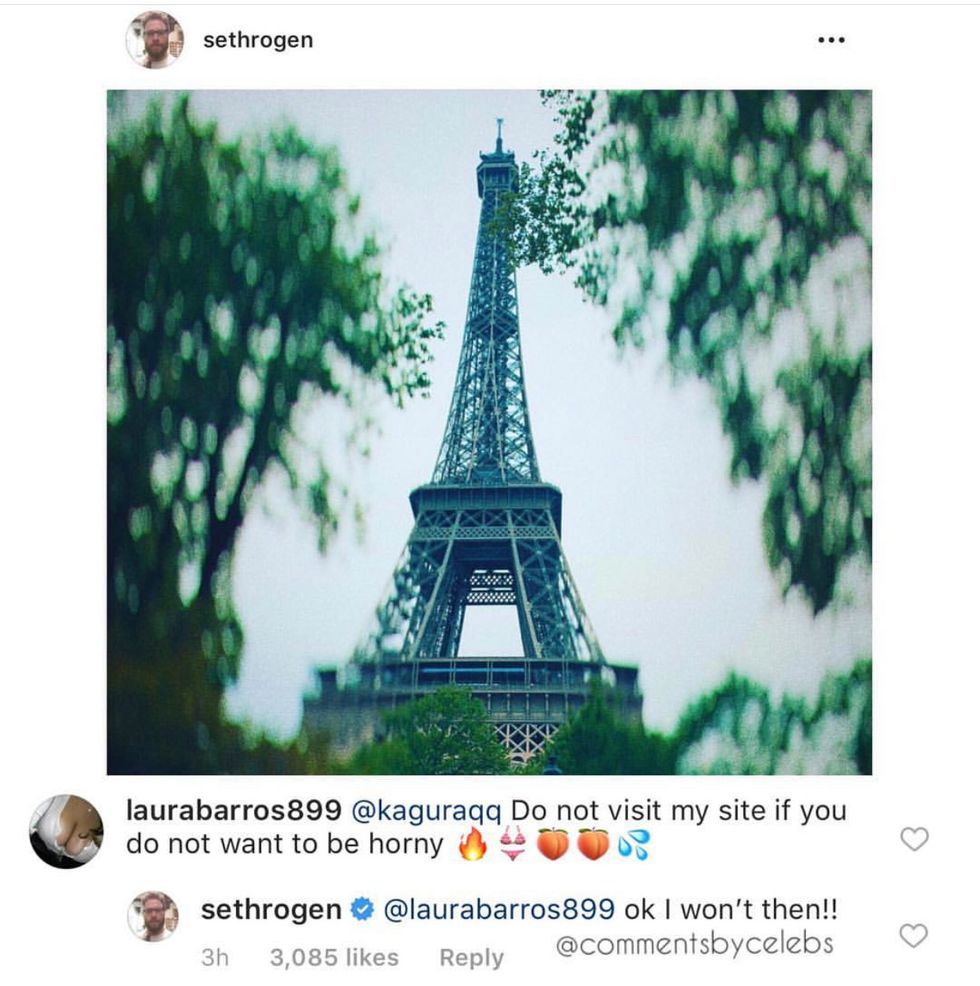The height and width of the screenshot is (986, 980).
Task: View the 3,085 likes list
Action: 334,957
